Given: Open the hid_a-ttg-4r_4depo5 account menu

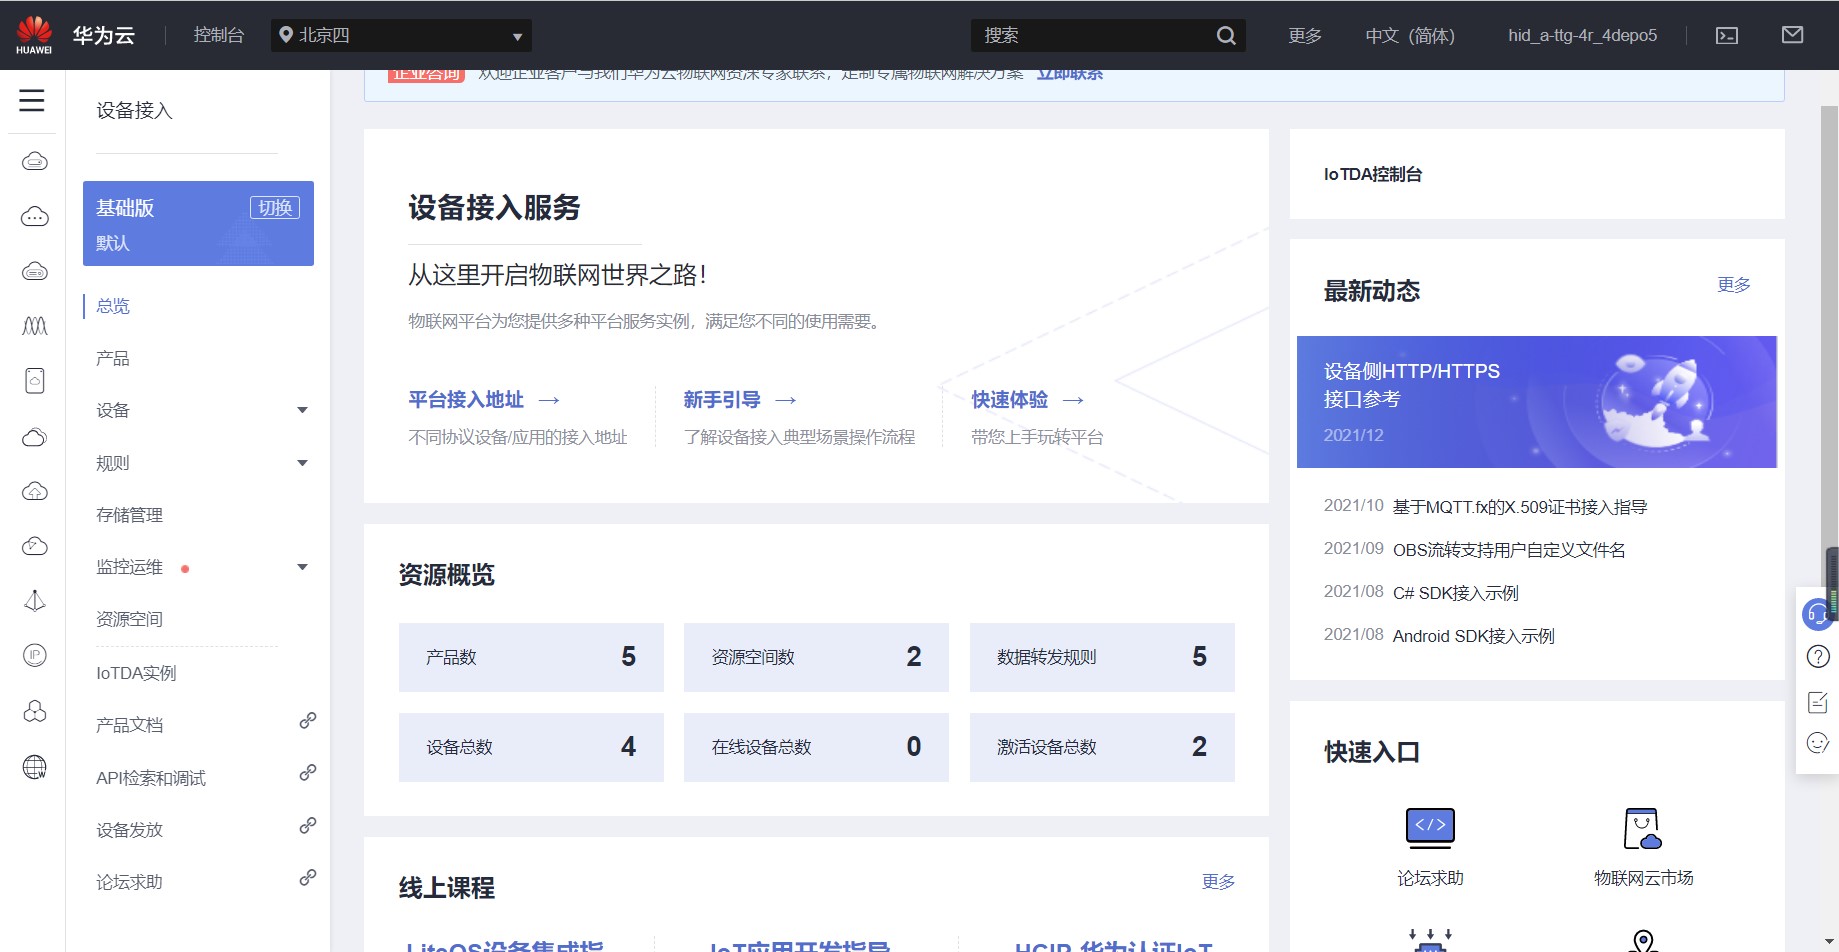Looking at the screenshot, I should point(1582,36).
